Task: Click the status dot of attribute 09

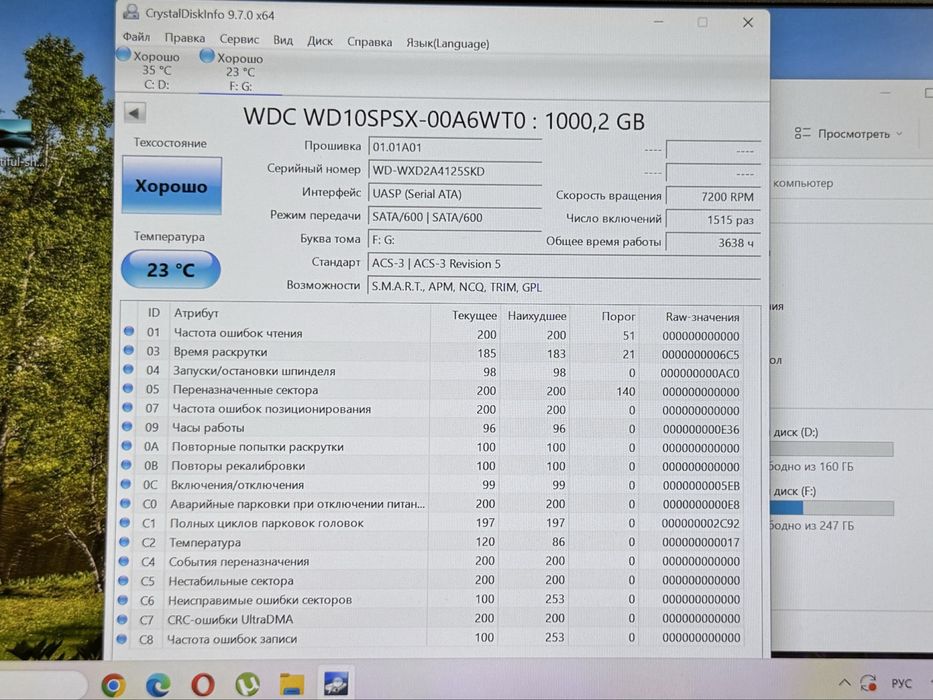Action: click(127, 427)
